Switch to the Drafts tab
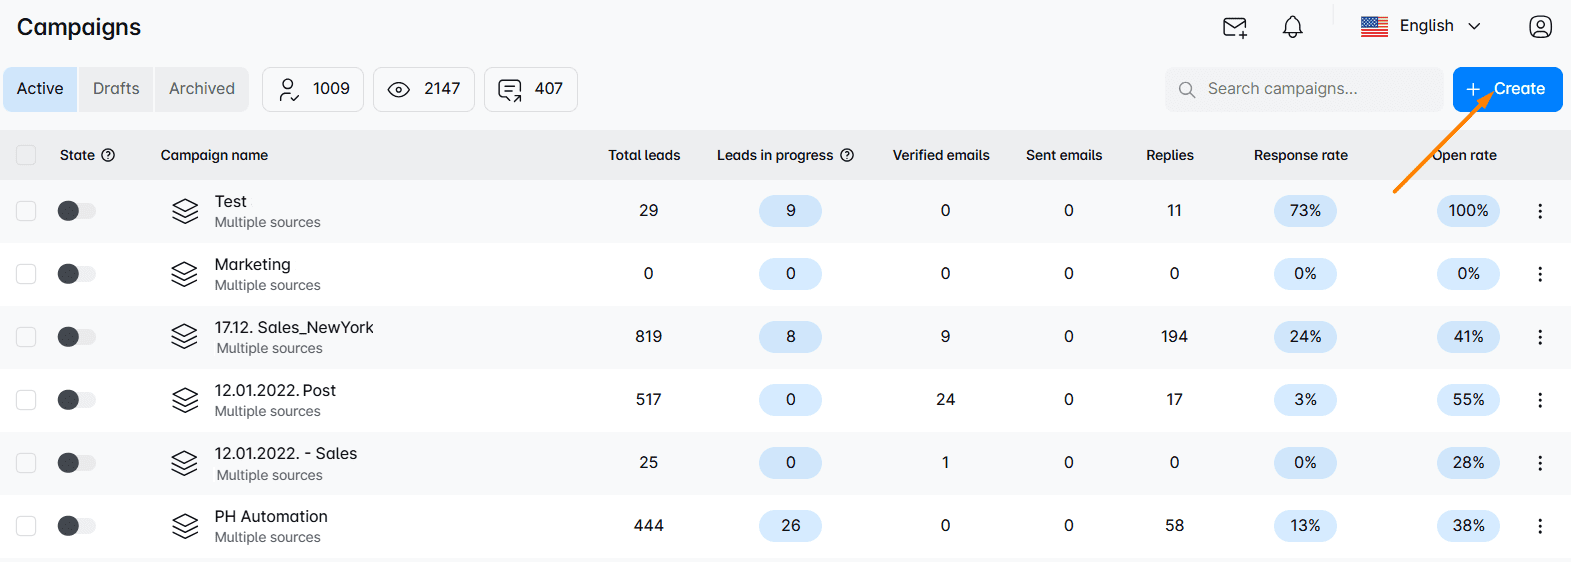This screenshot has height=562, width=1571. click(116, 89)
